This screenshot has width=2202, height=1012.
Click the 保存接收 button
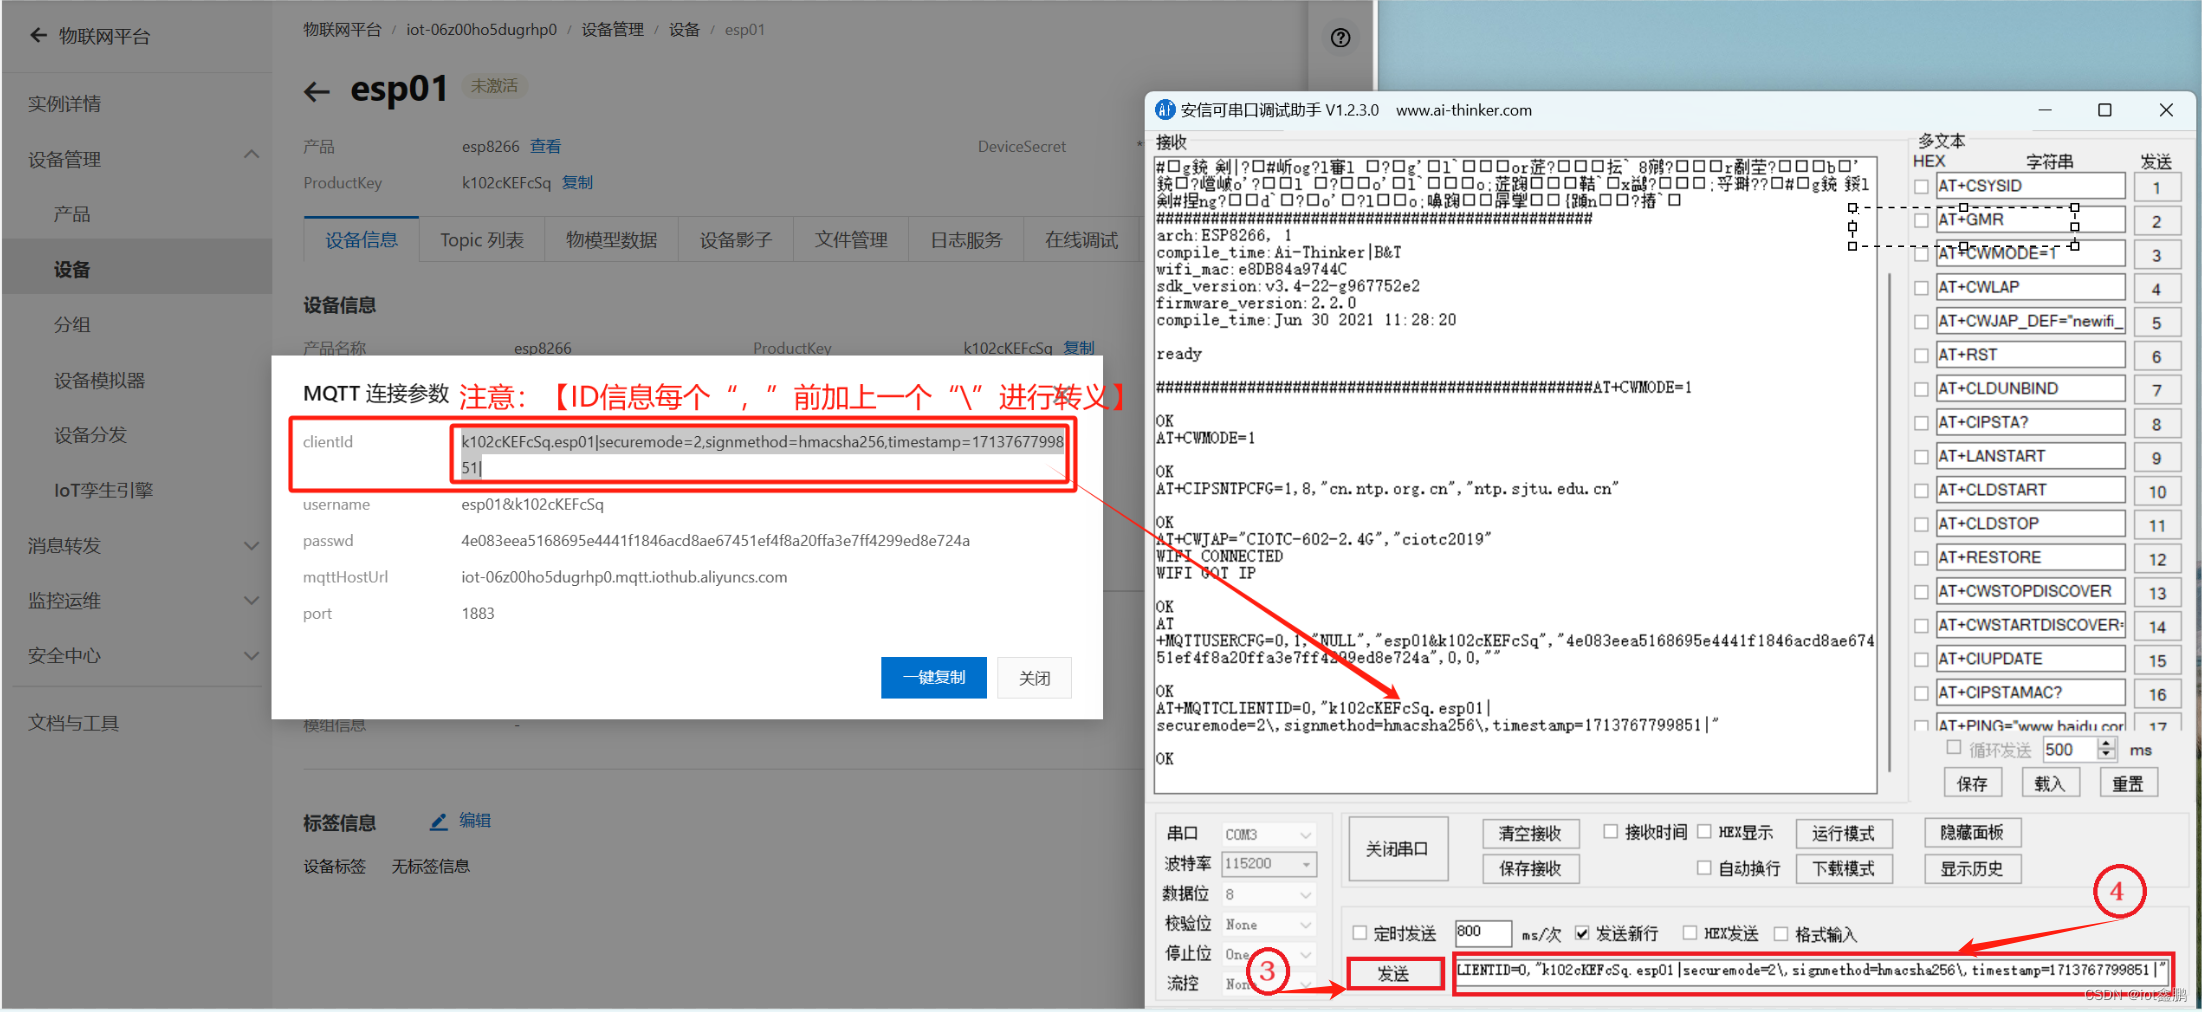point(1530,869)
